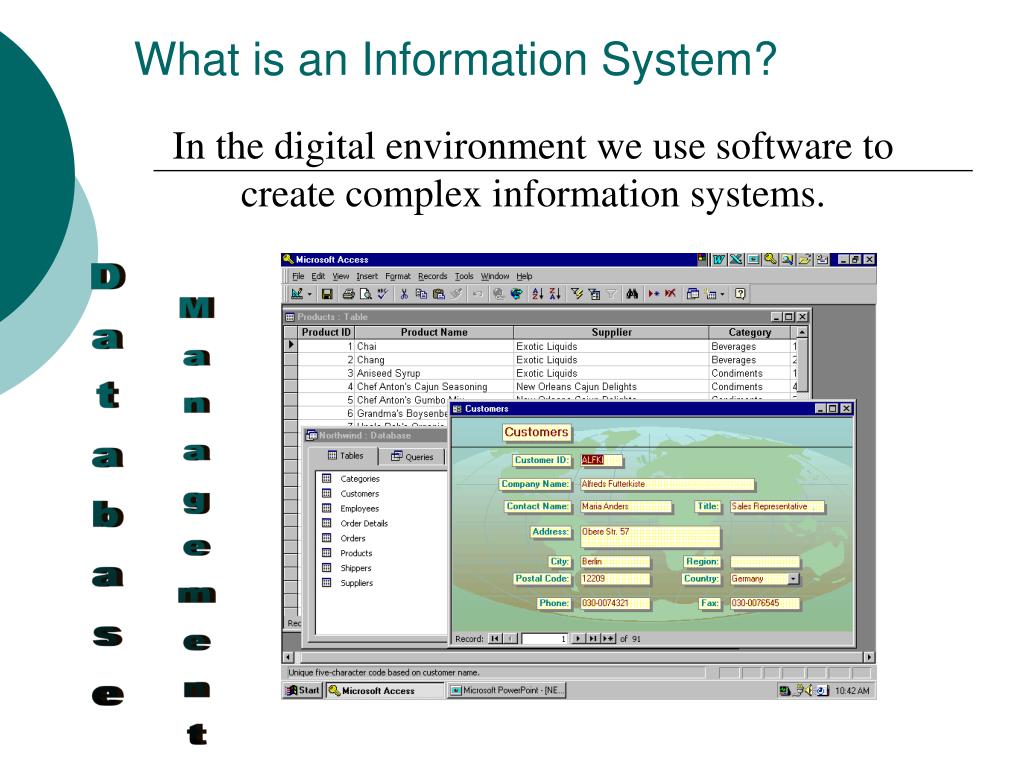Click Products table scroll up arrow

(x=802, y=332)
